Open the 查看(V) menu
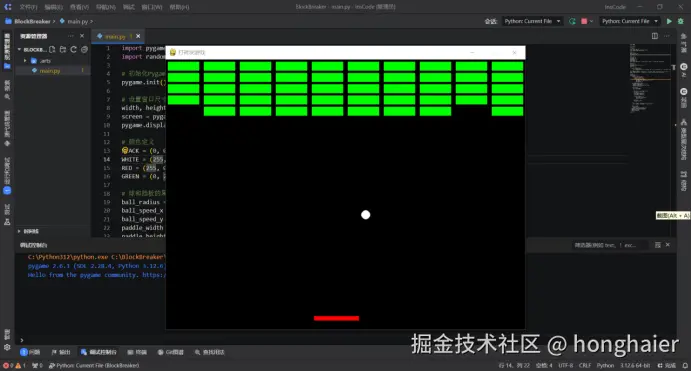Screen dimensions: 692x371 79,7
